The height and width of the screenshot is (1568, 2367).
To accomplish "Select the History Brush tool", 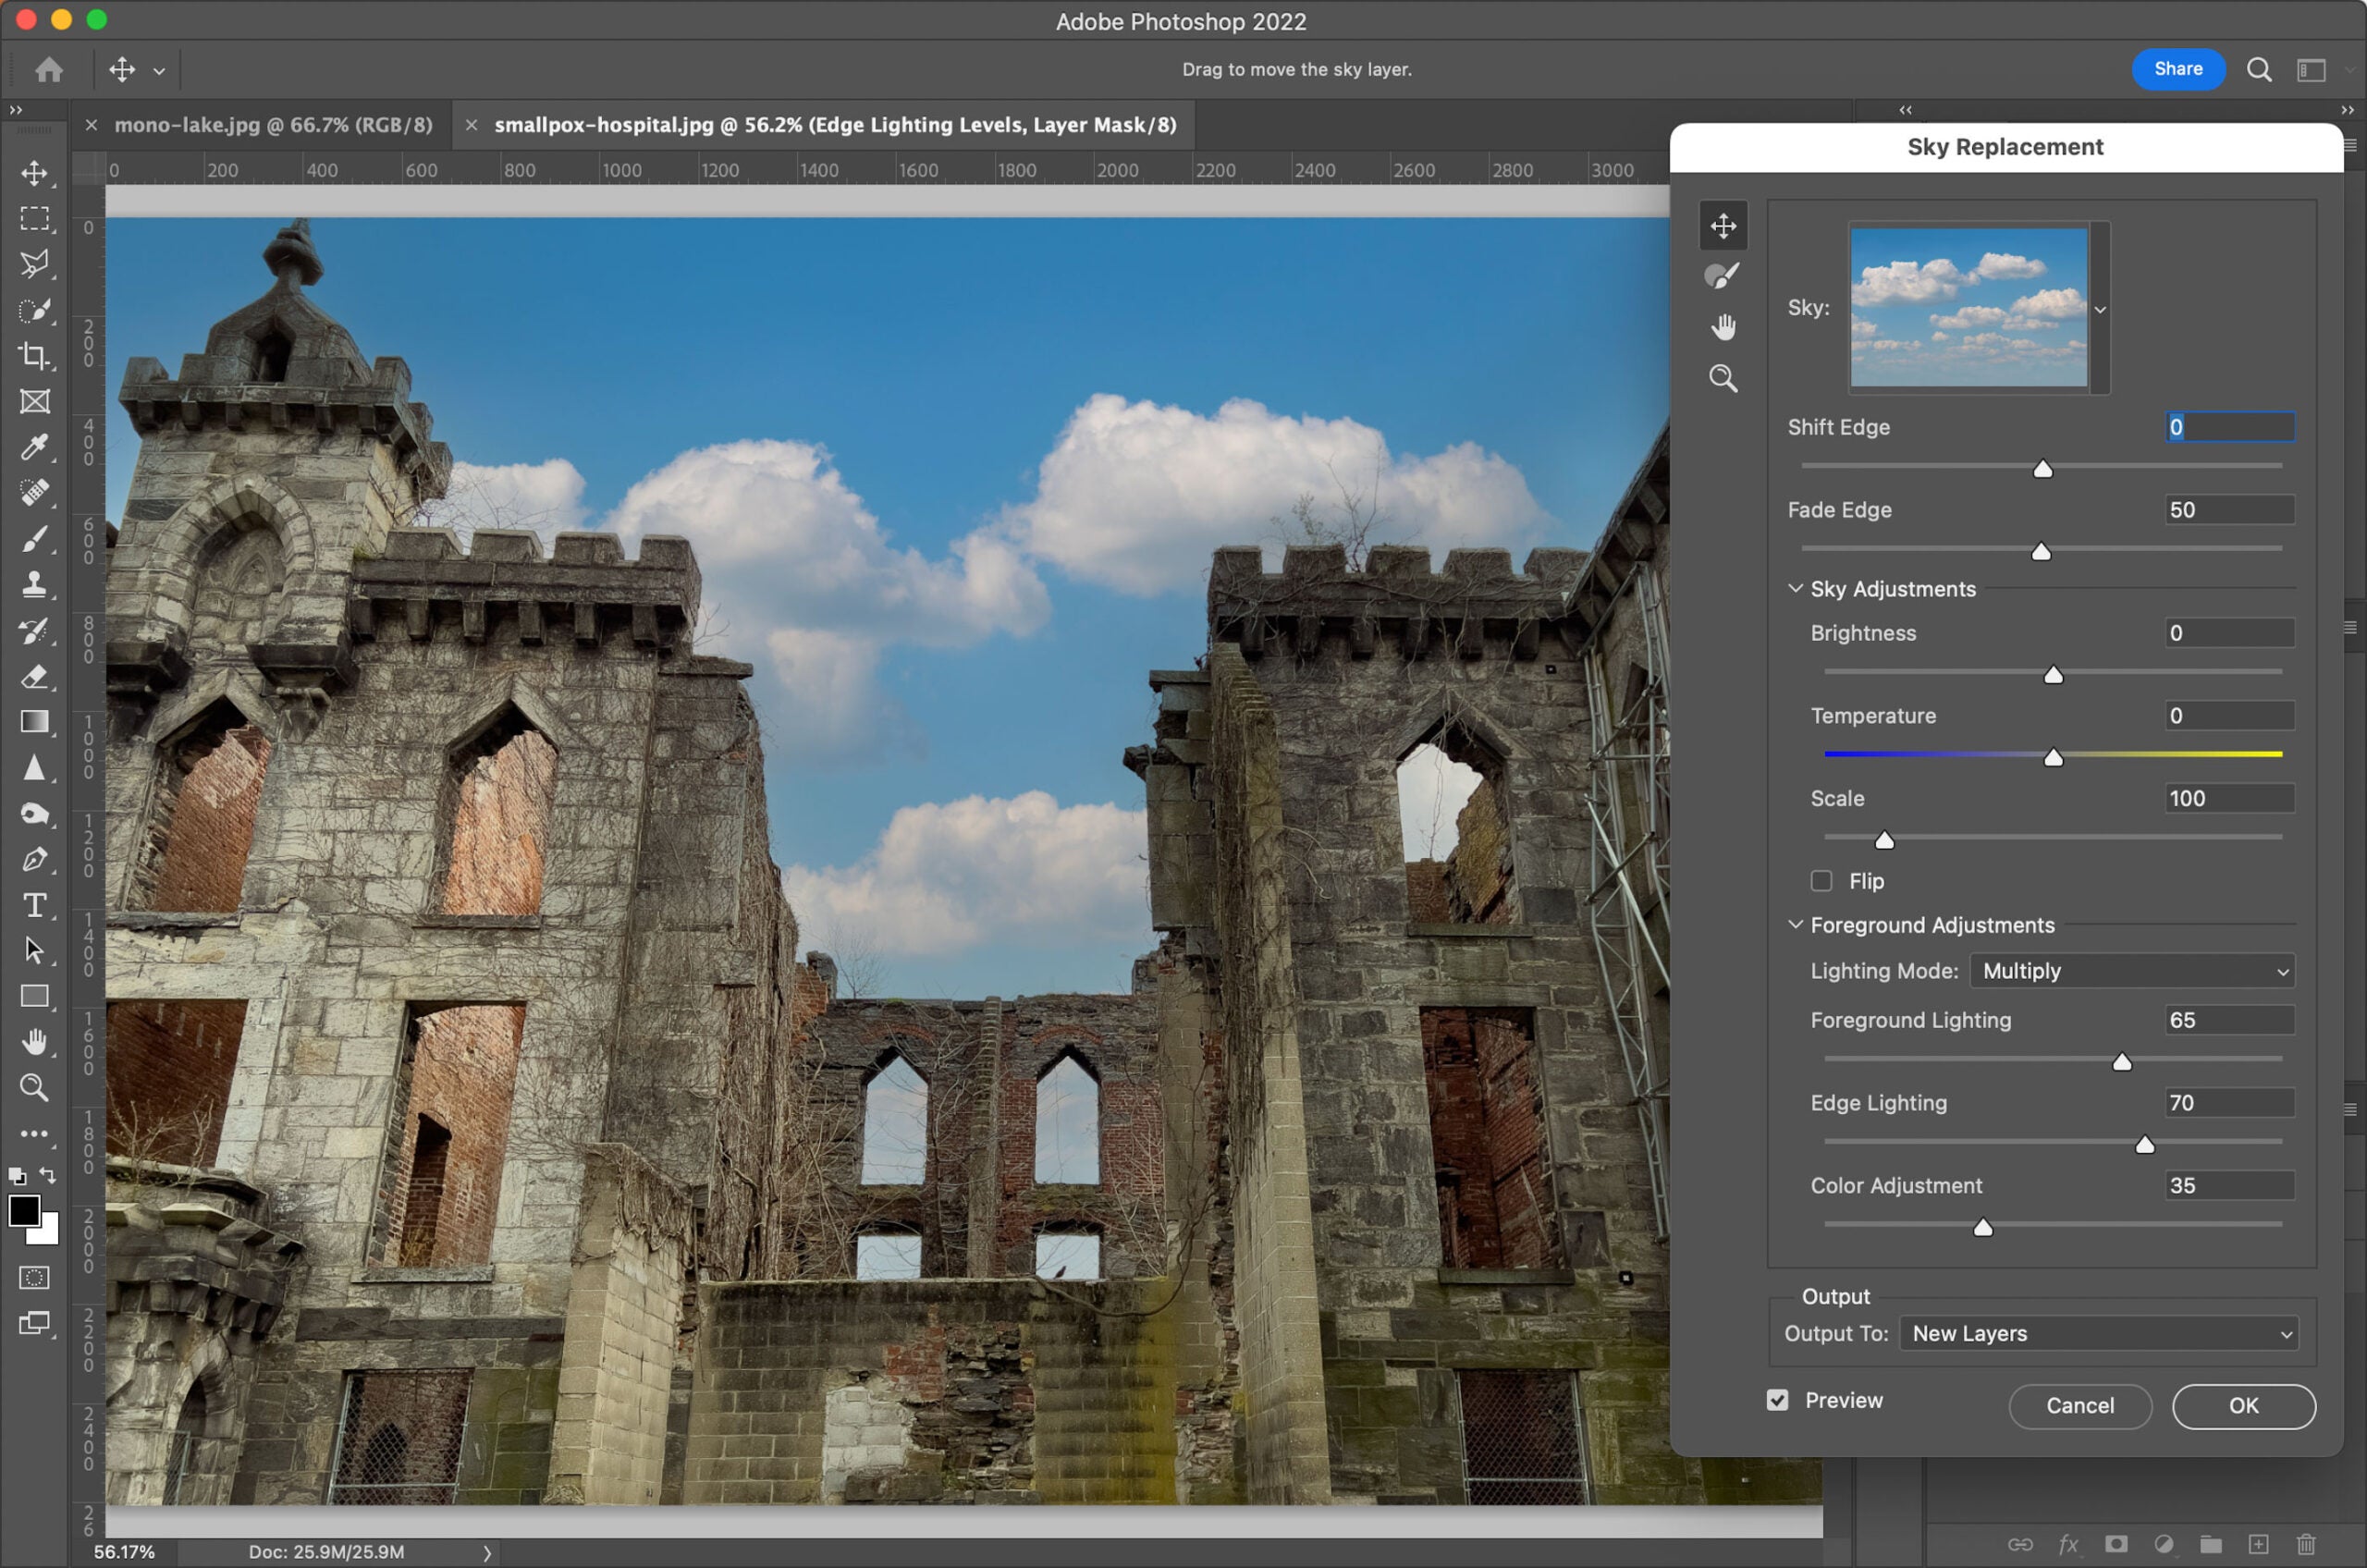I will [35, 630].
